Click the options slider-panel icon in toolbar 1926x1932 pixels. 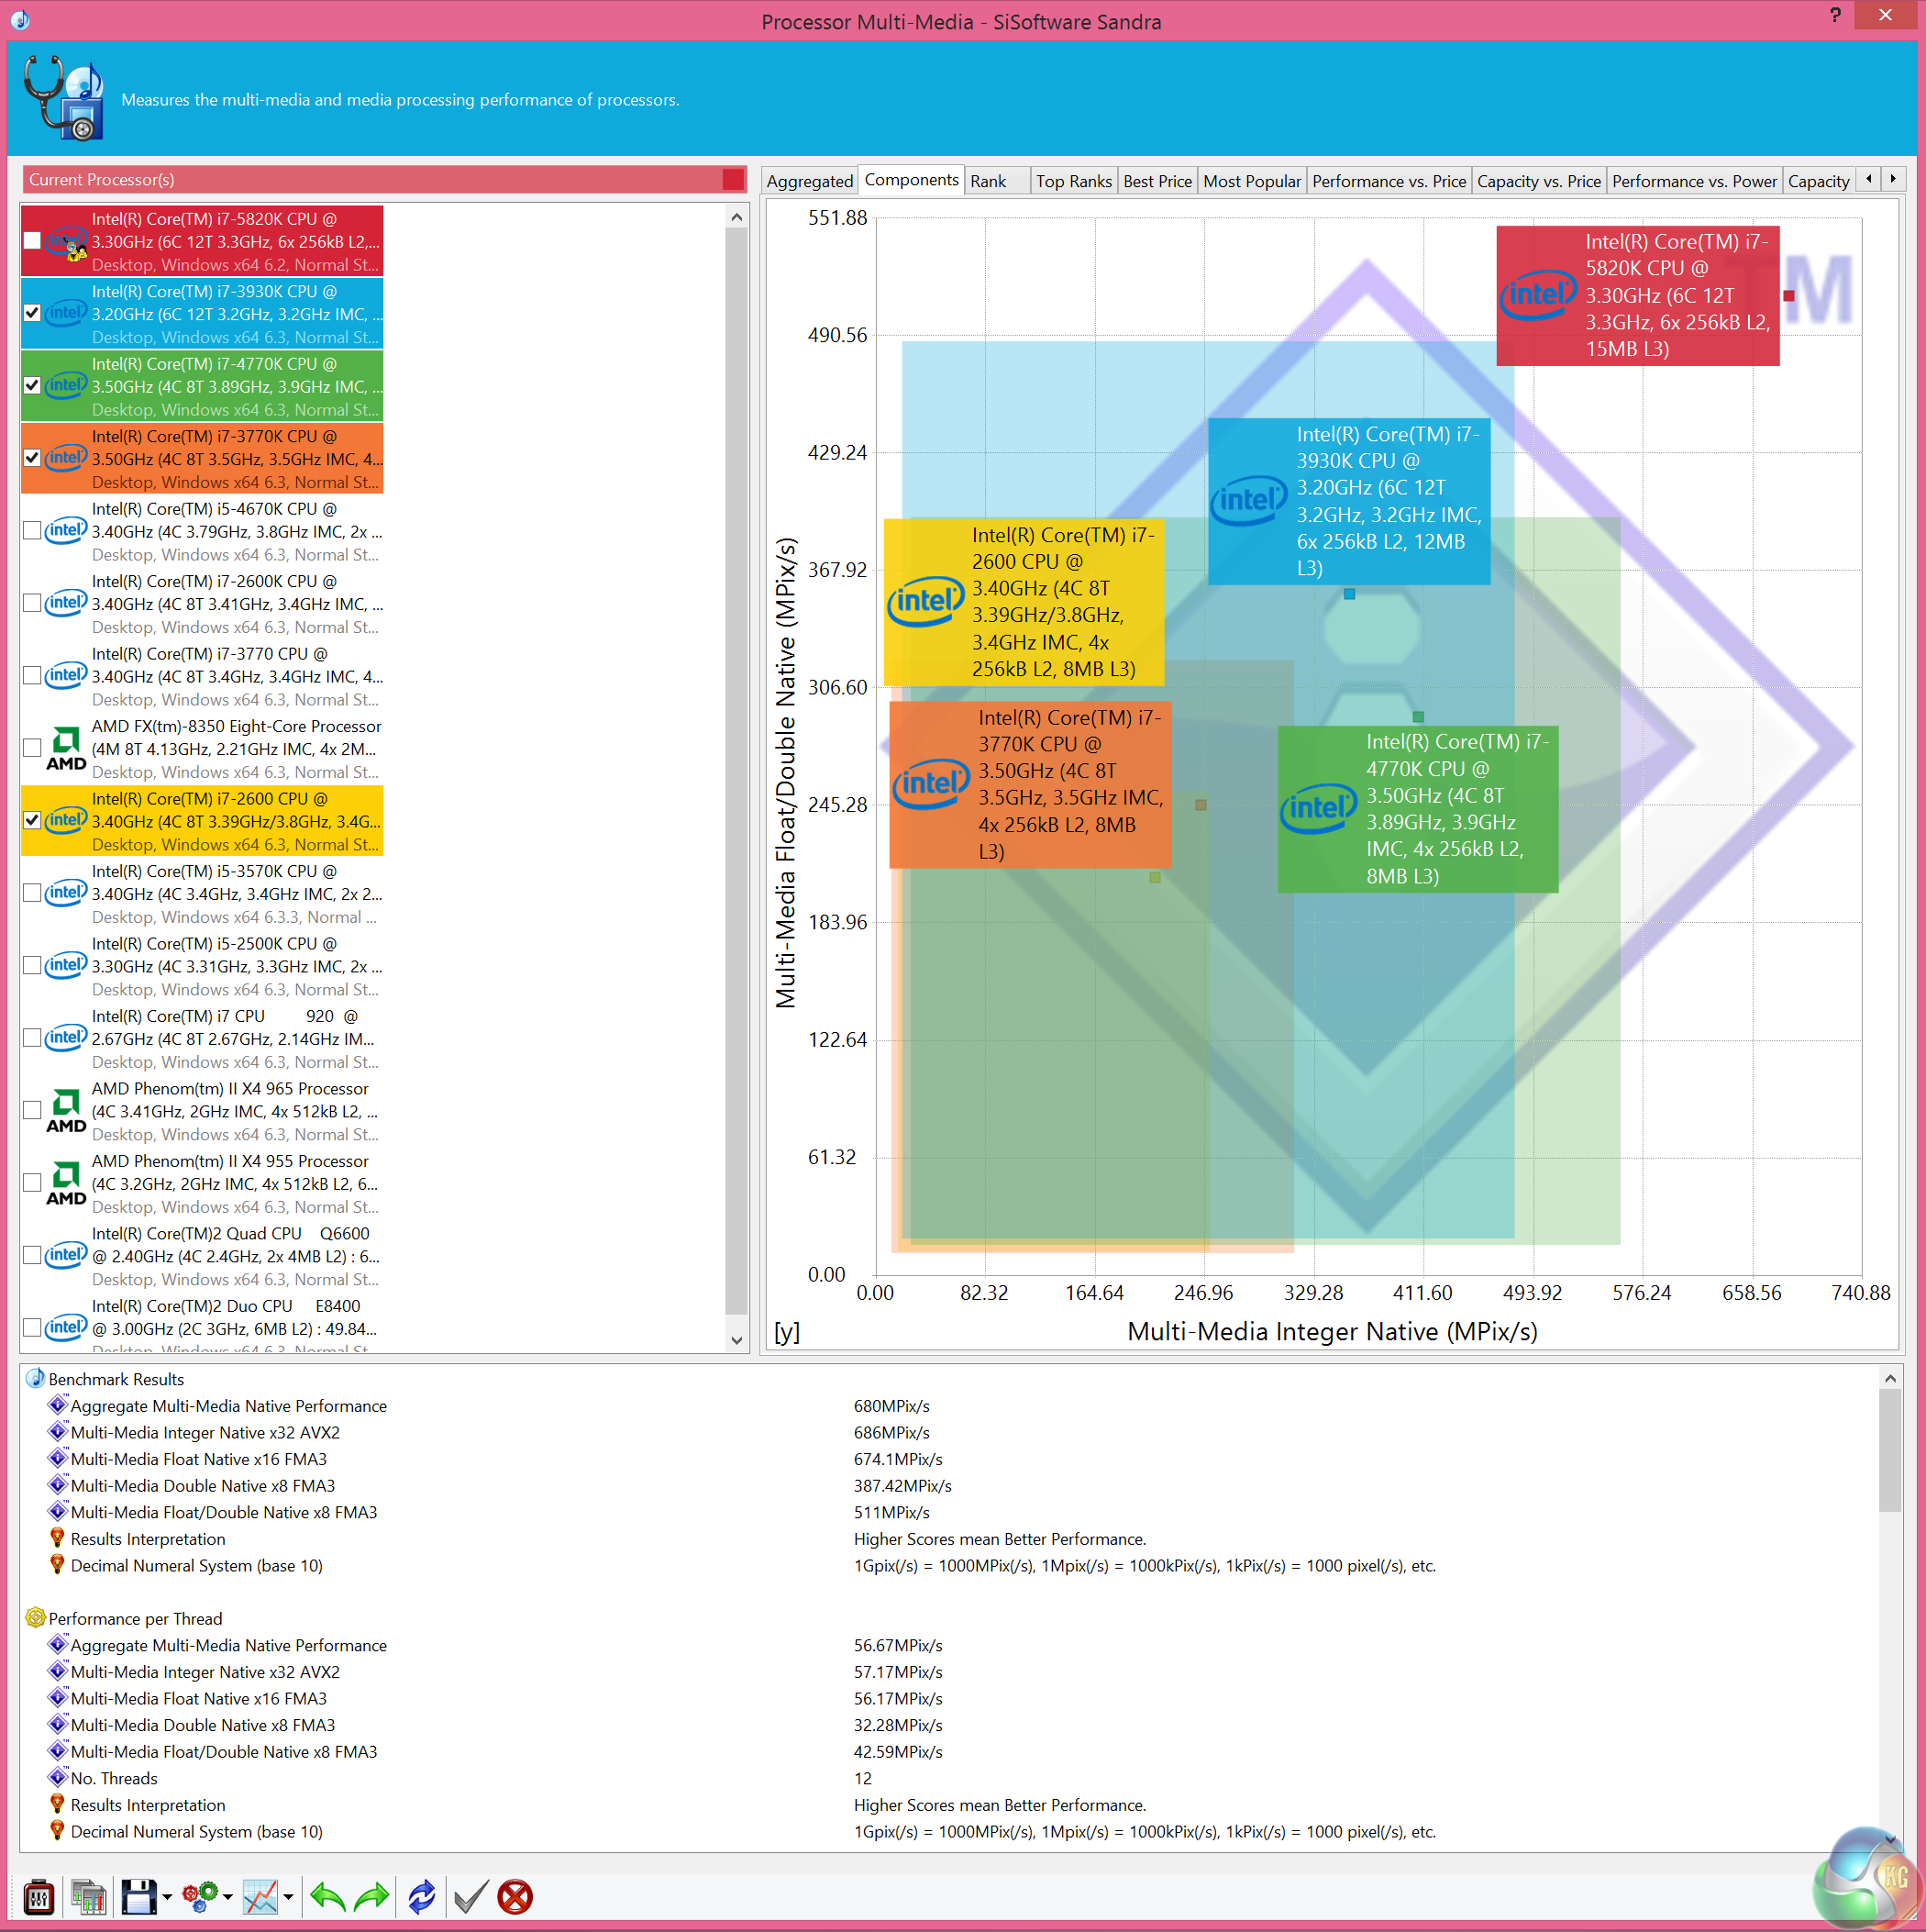[39, 1896]
